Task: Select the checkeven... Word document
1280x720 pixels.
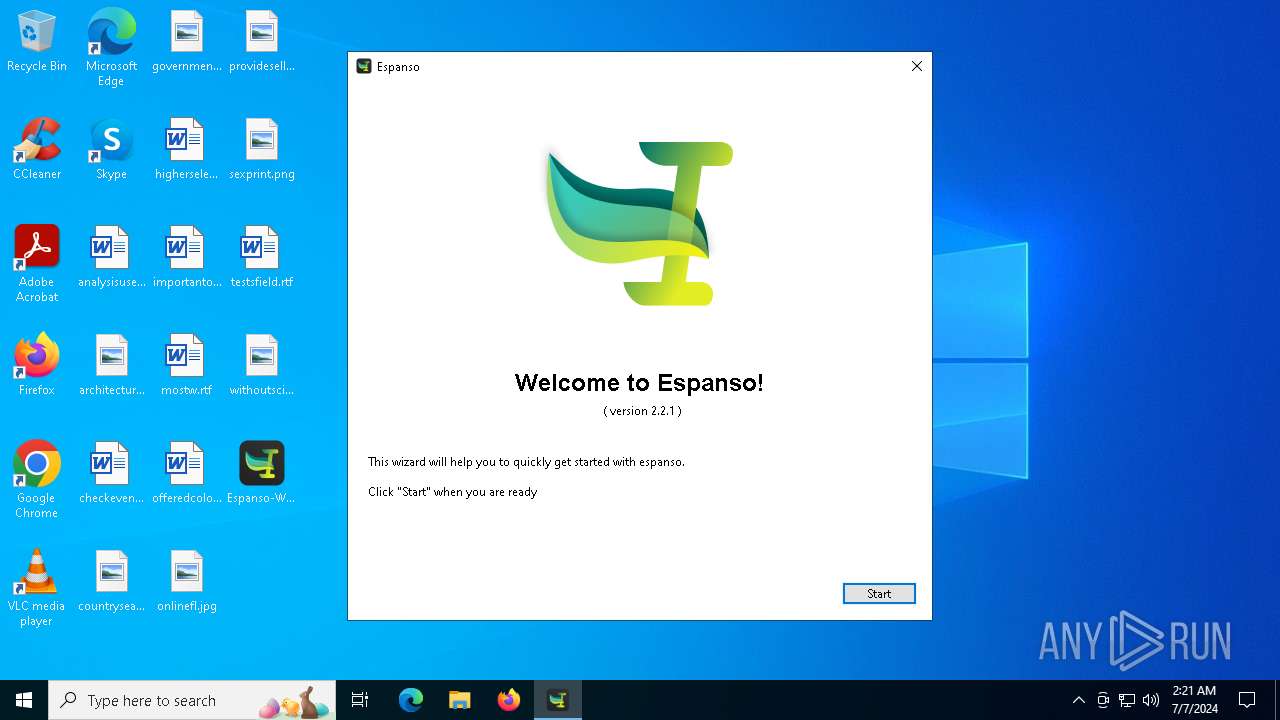Action: click(x=111, y=473)
